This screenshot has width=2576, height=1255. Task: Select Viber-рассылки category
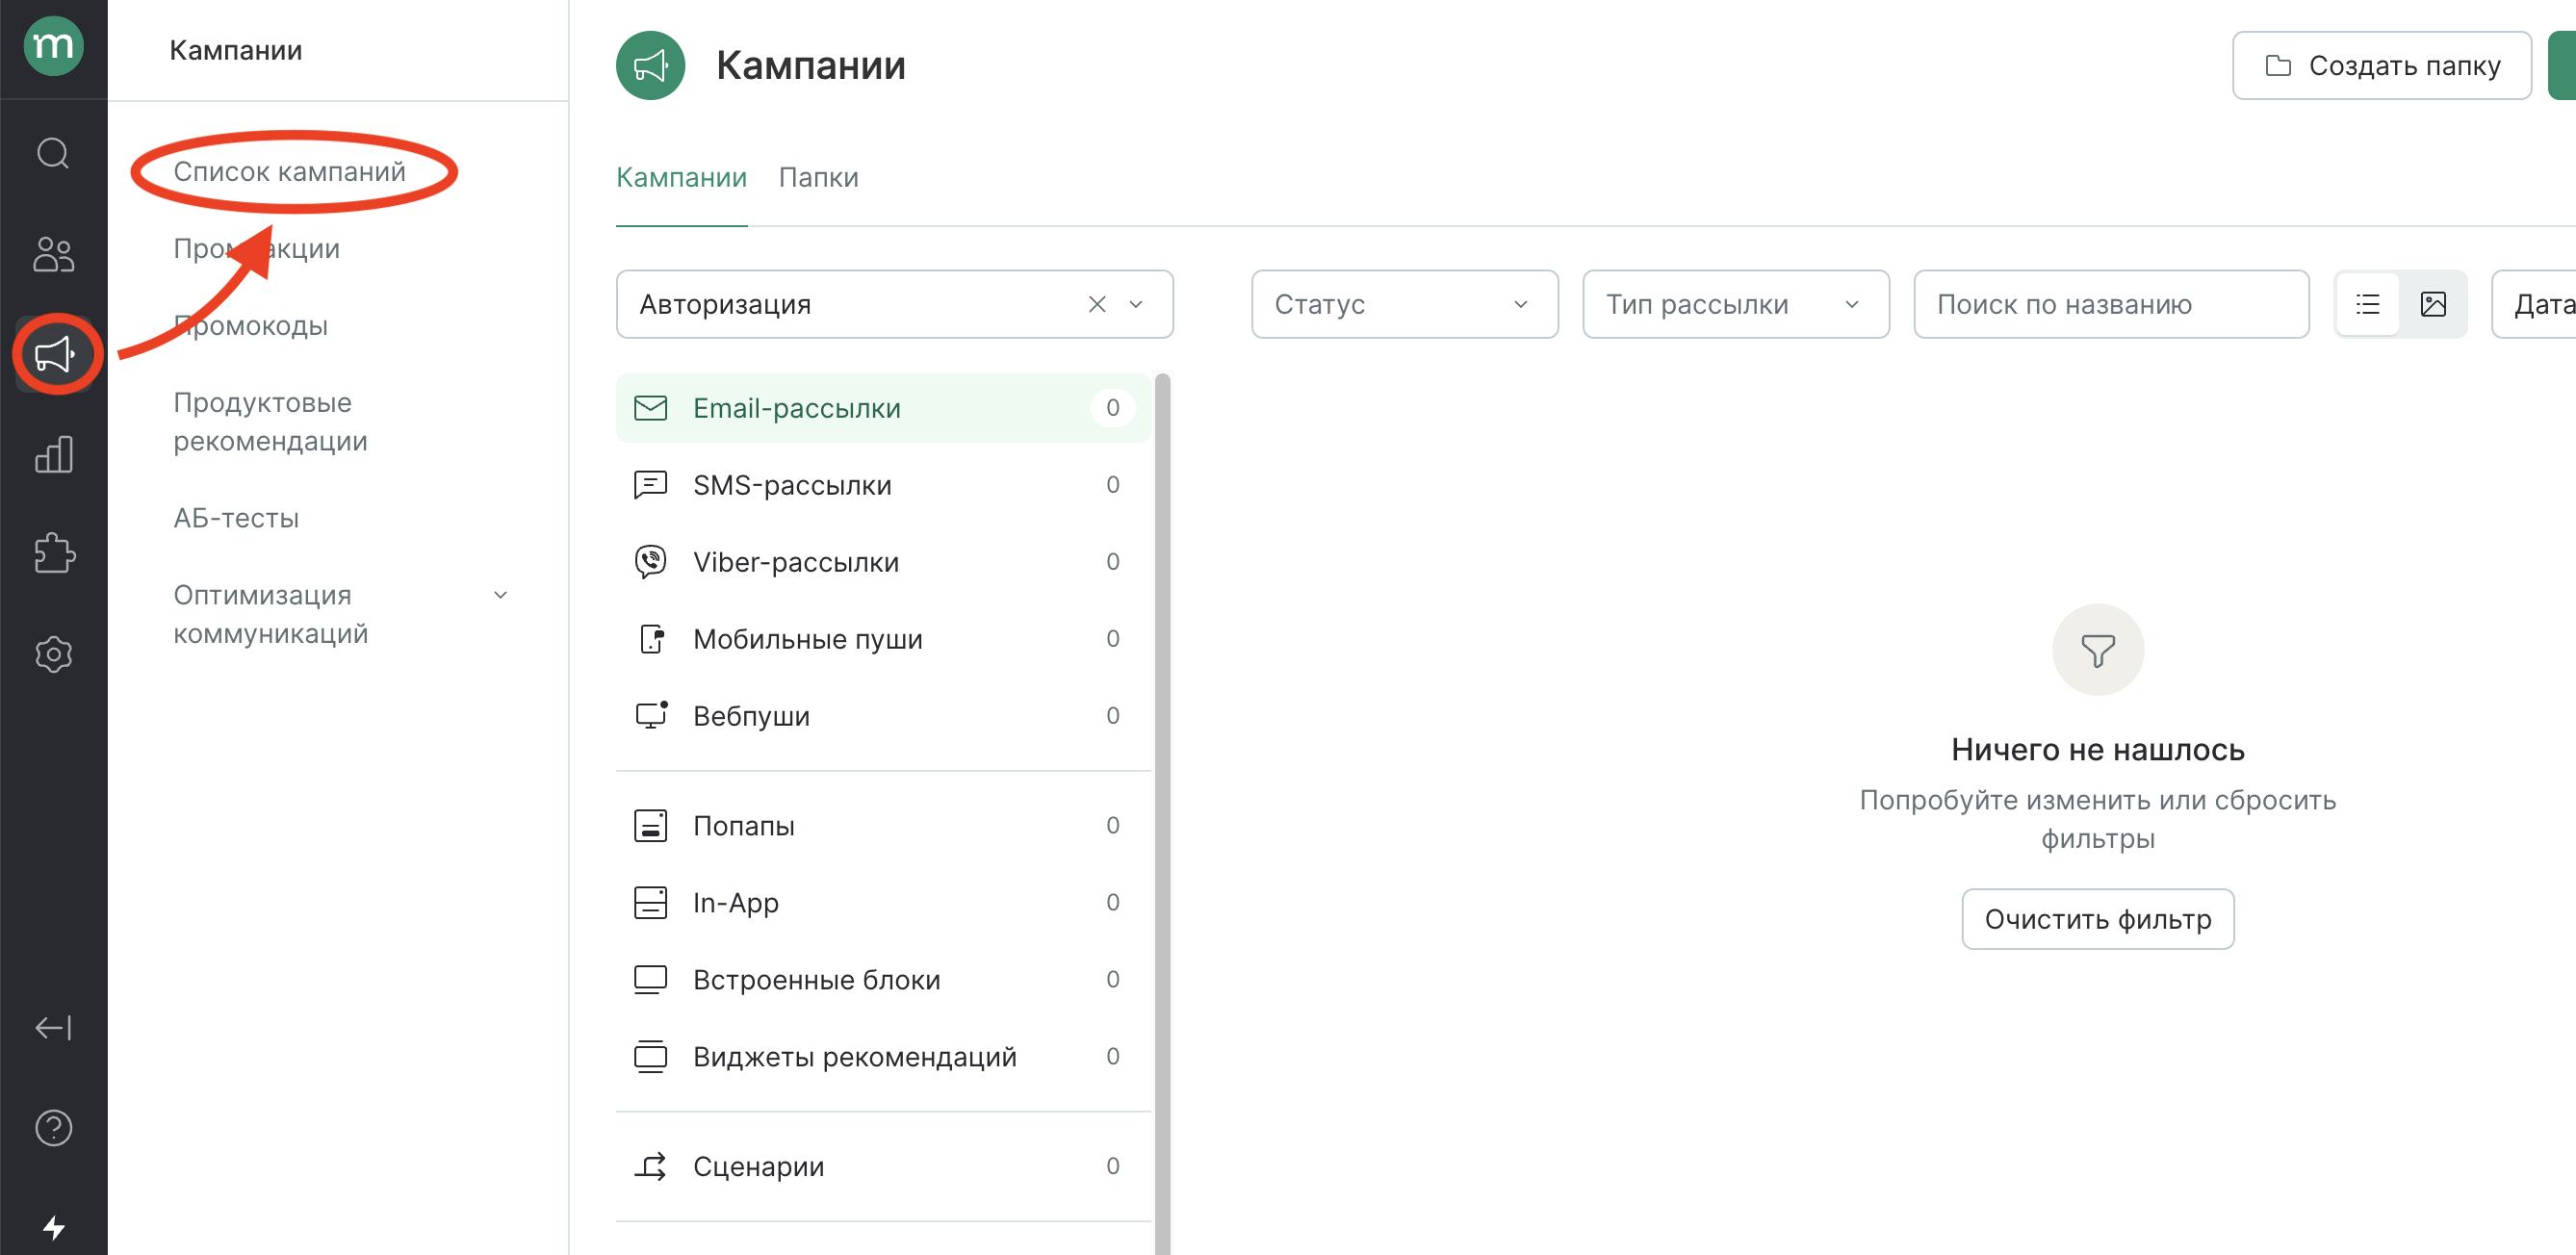tap(882, 562)
